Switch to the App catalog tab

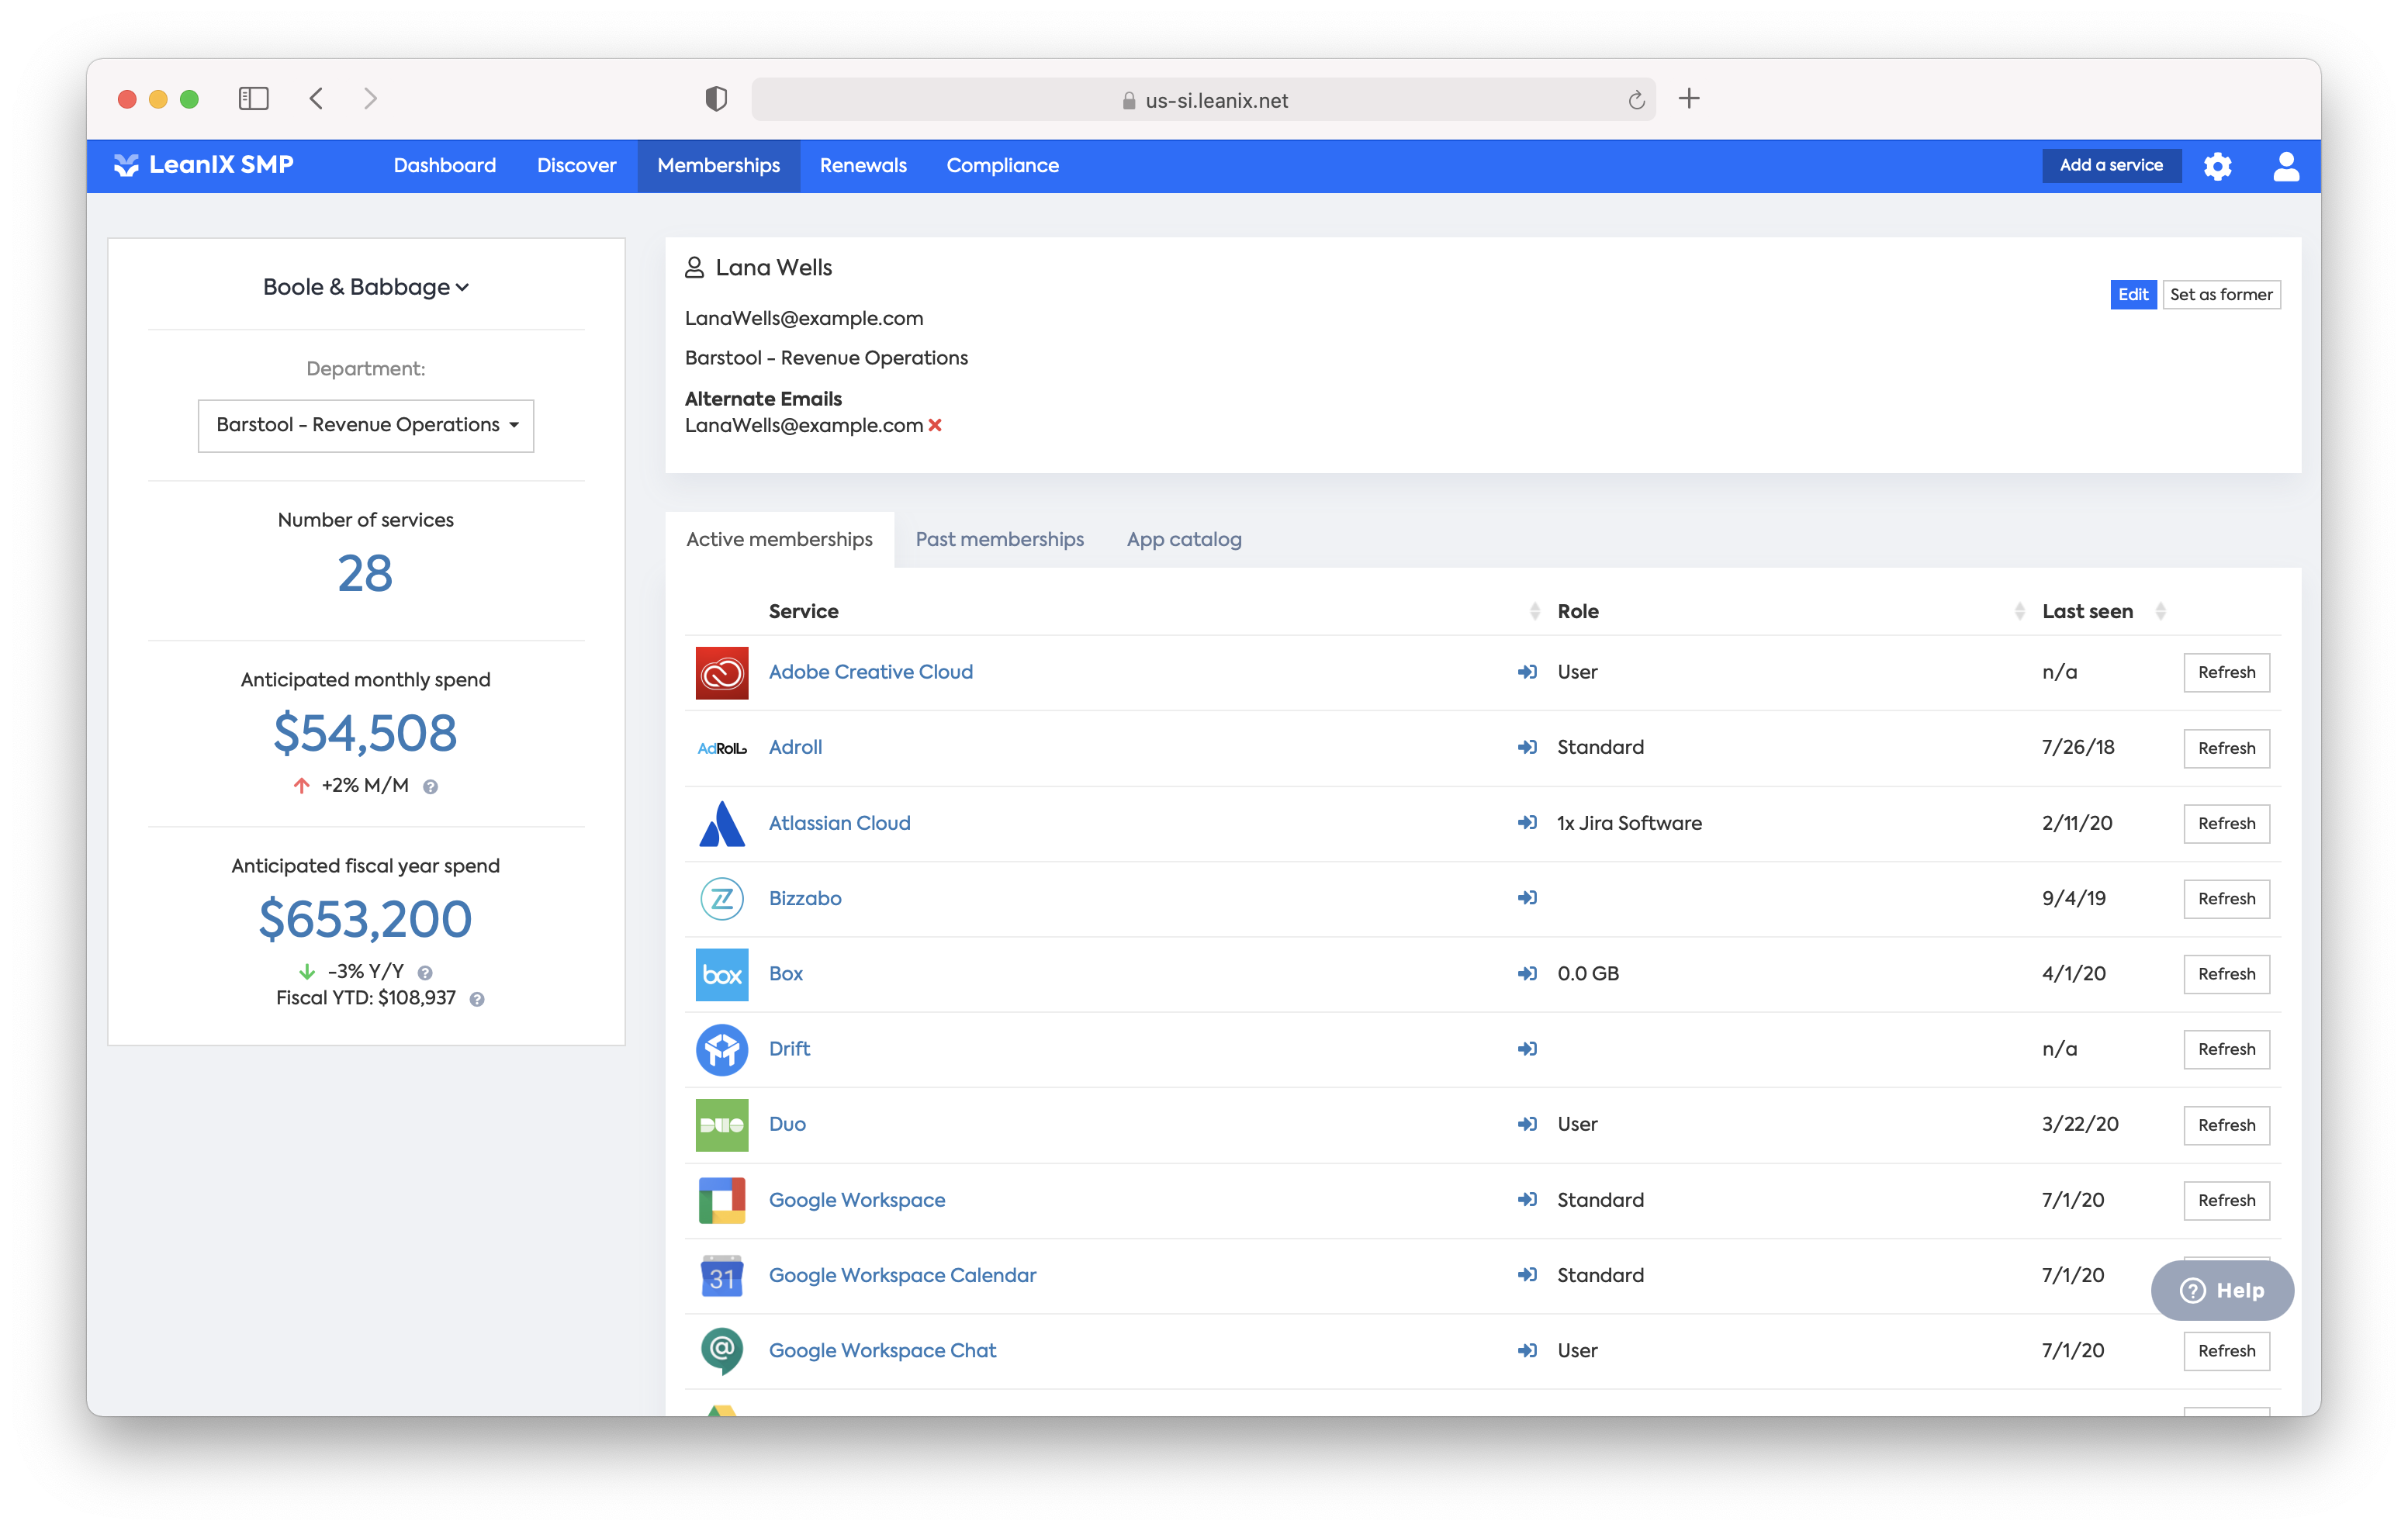pos(1184,540)
